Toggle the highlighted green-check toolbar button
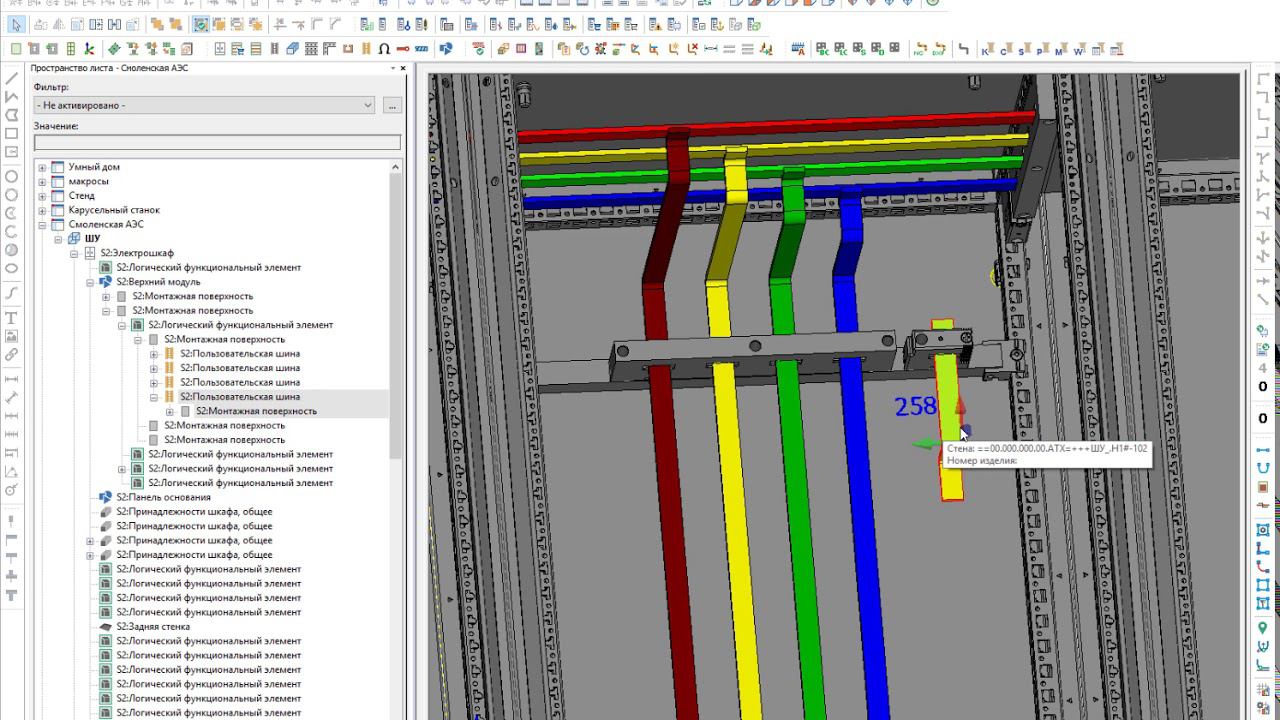Viewport: 1280px width, 720px height. [x=201, y=25]
